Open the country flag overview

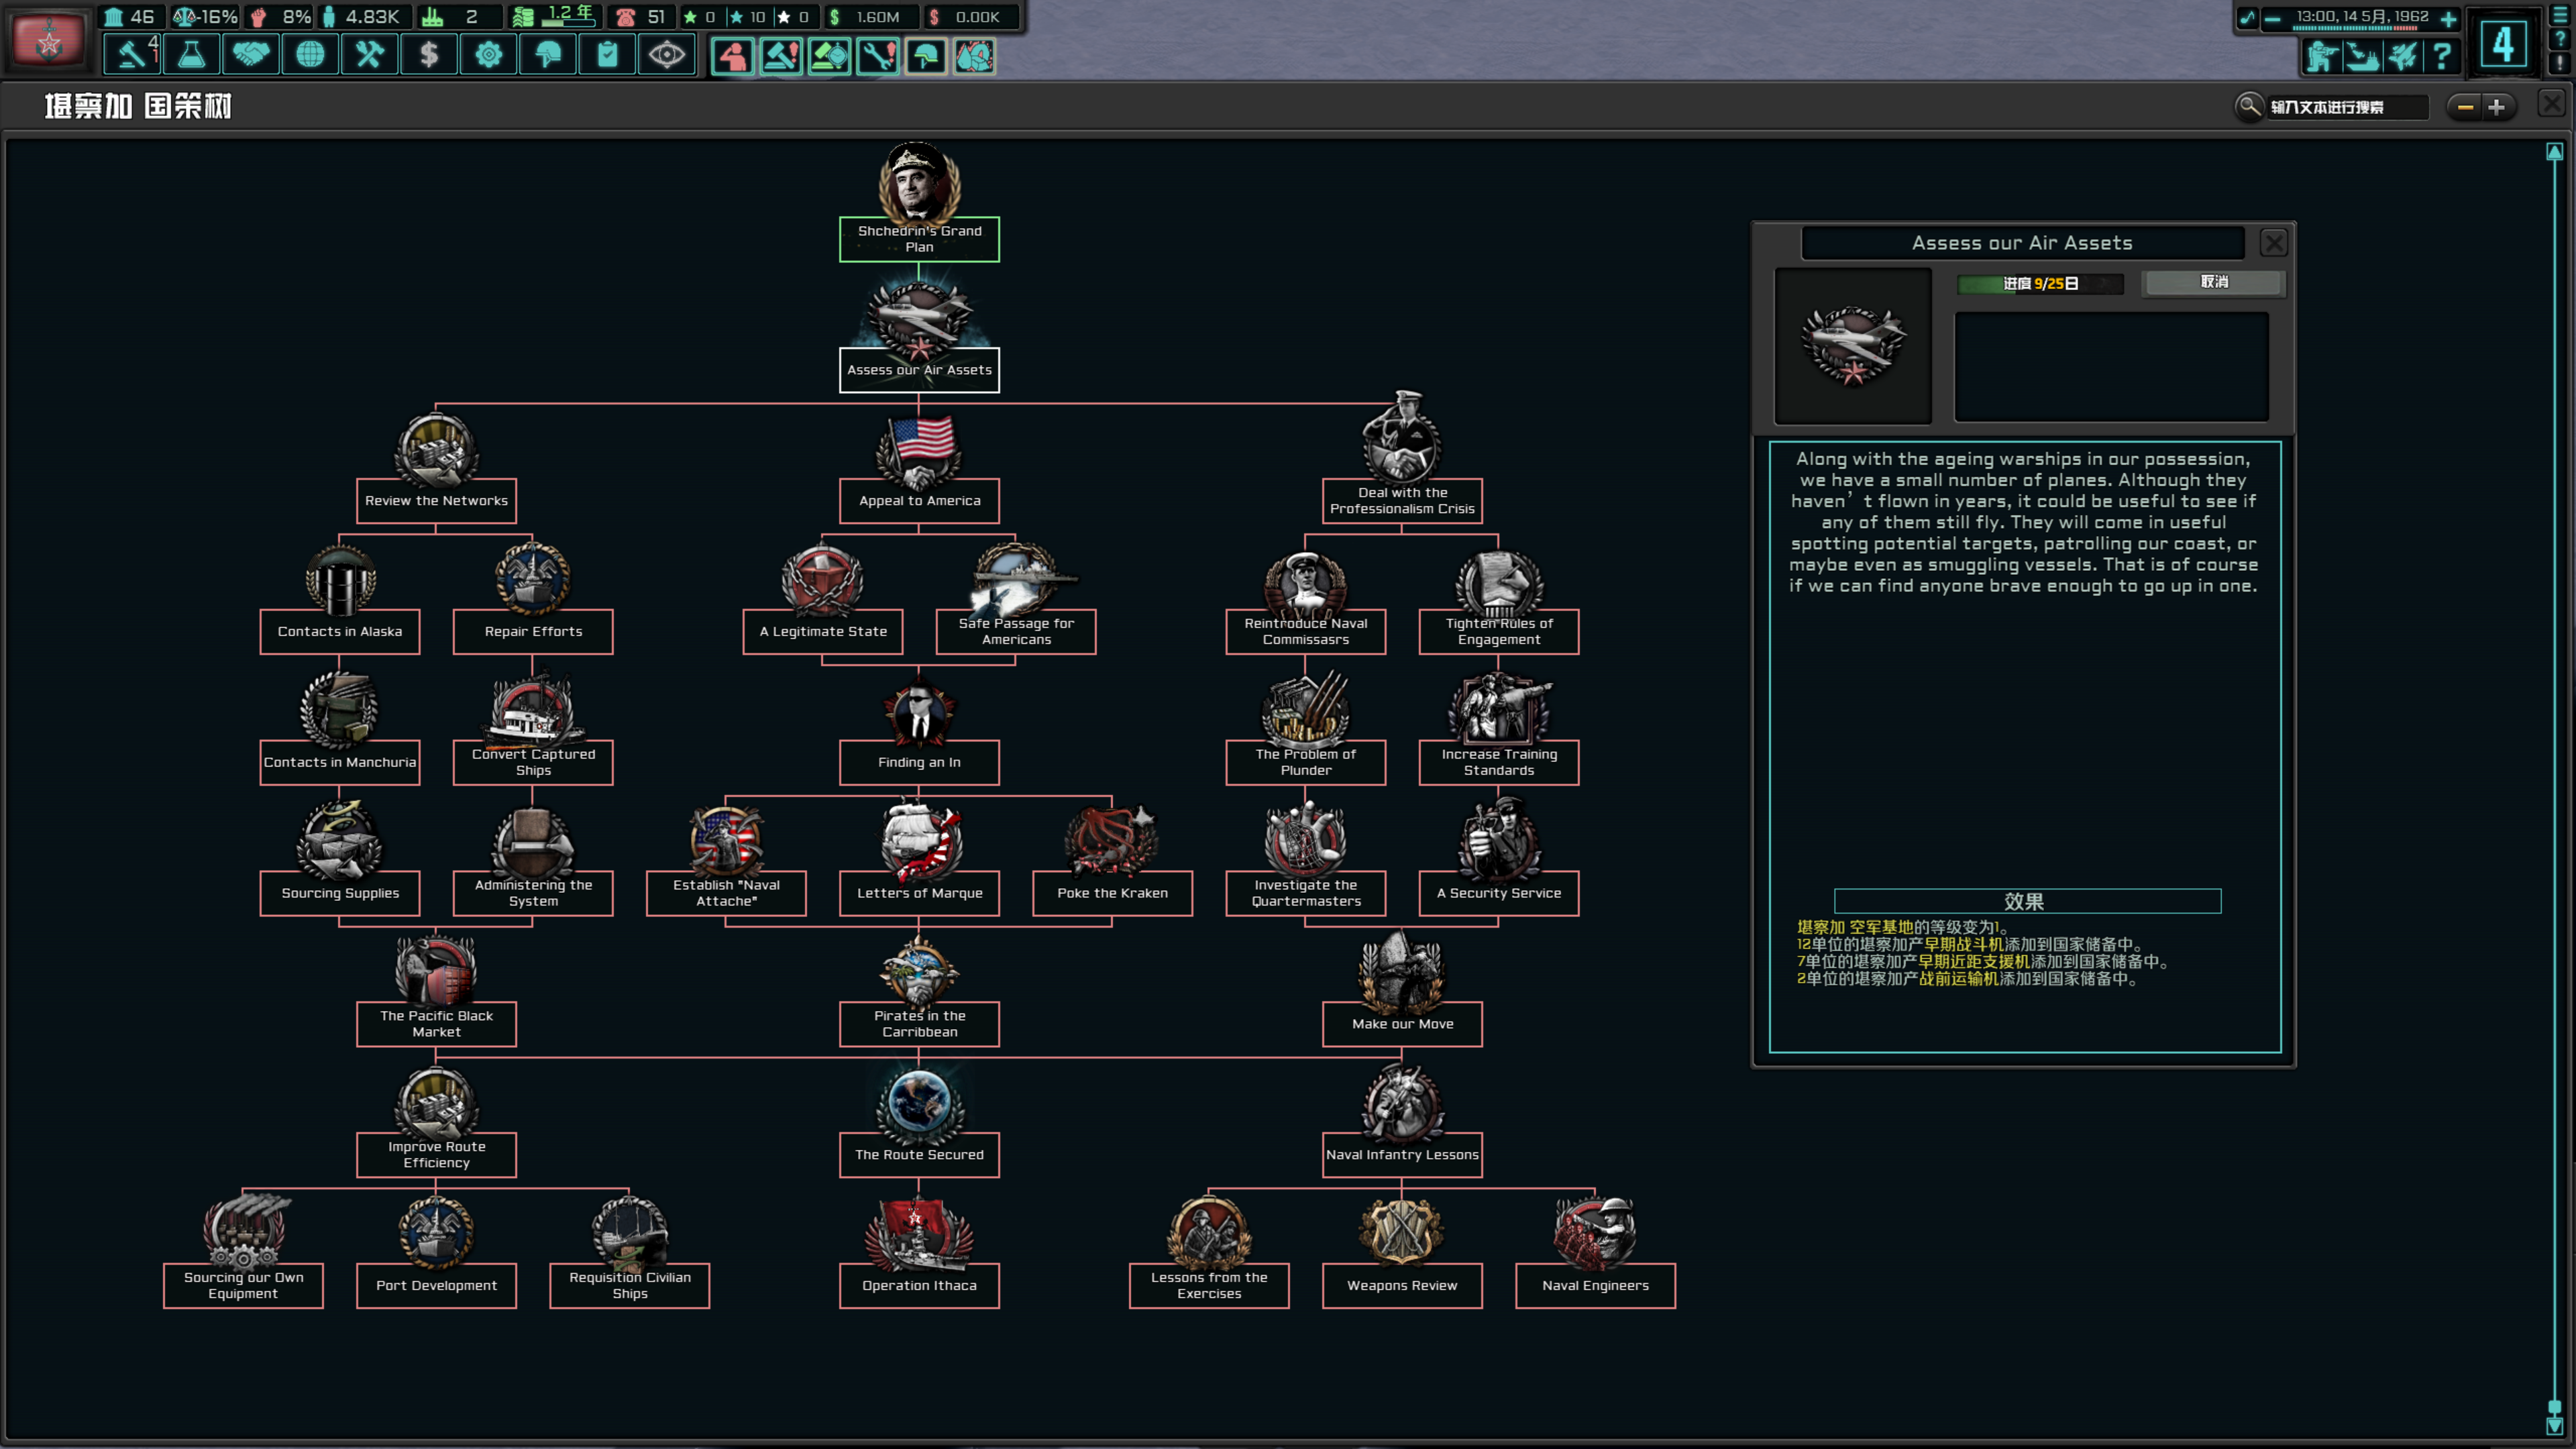[48, 40]
